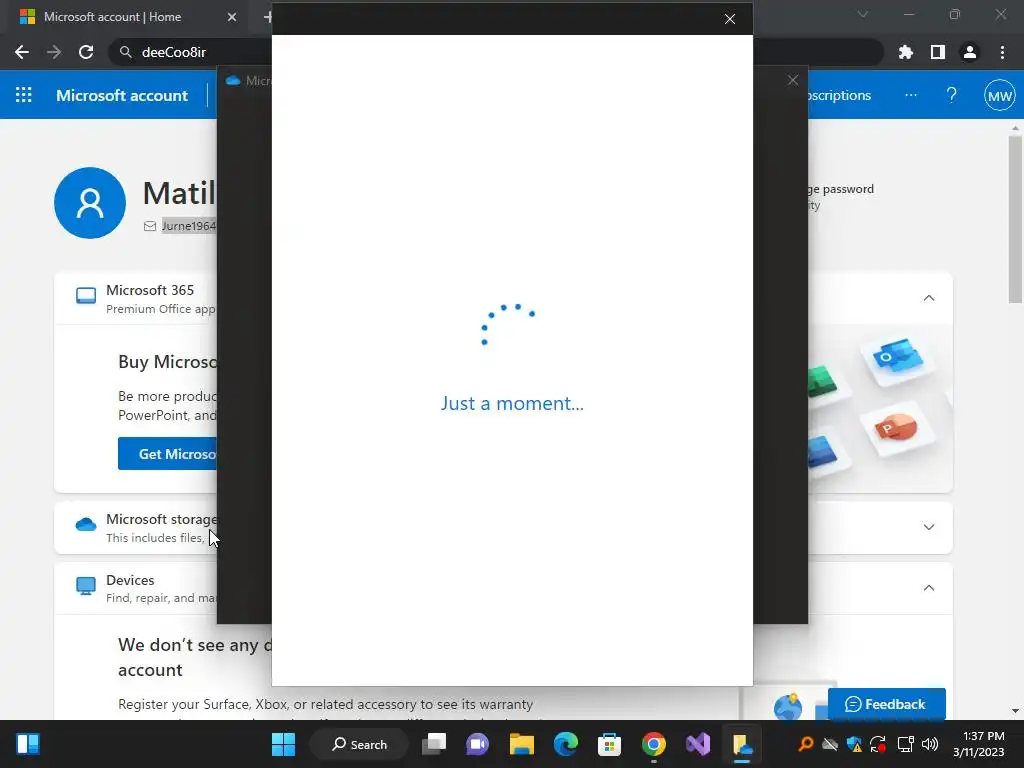1024x768 pixels.
Task: Click the Microsoft 365 laptop icon
Action: 86,296
